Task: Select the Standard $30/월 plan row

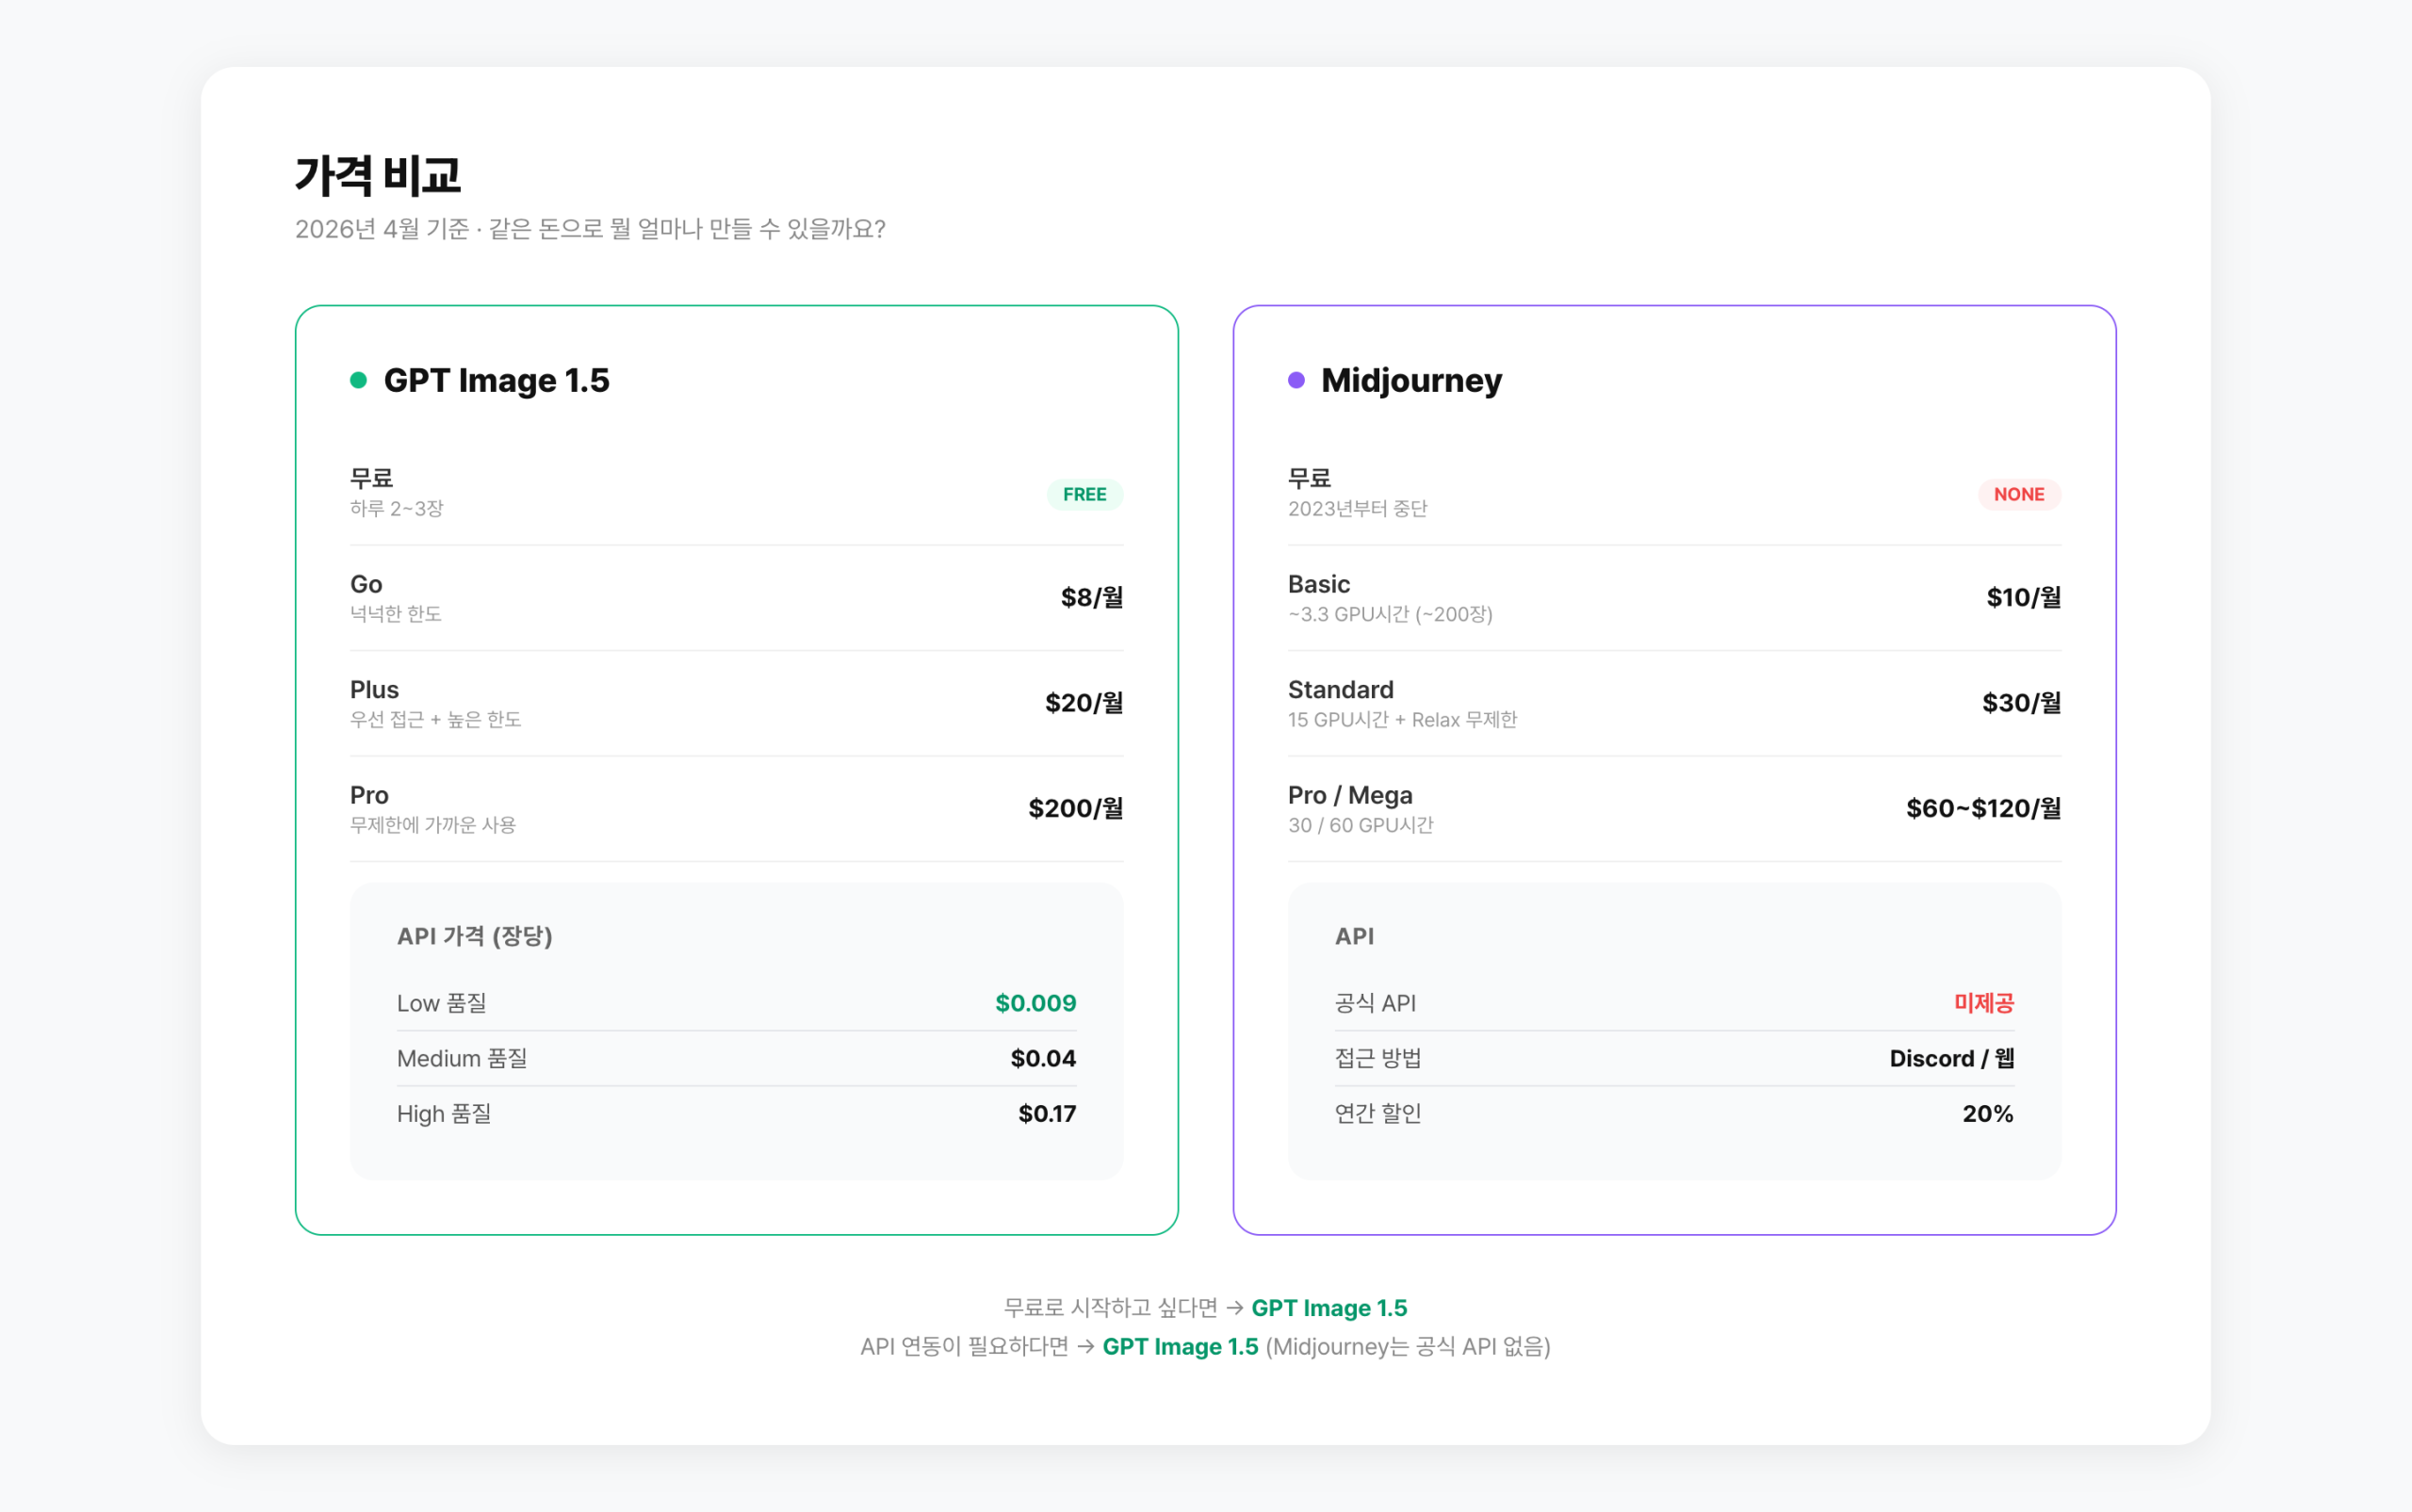Action: click(x=1674, y=703)
